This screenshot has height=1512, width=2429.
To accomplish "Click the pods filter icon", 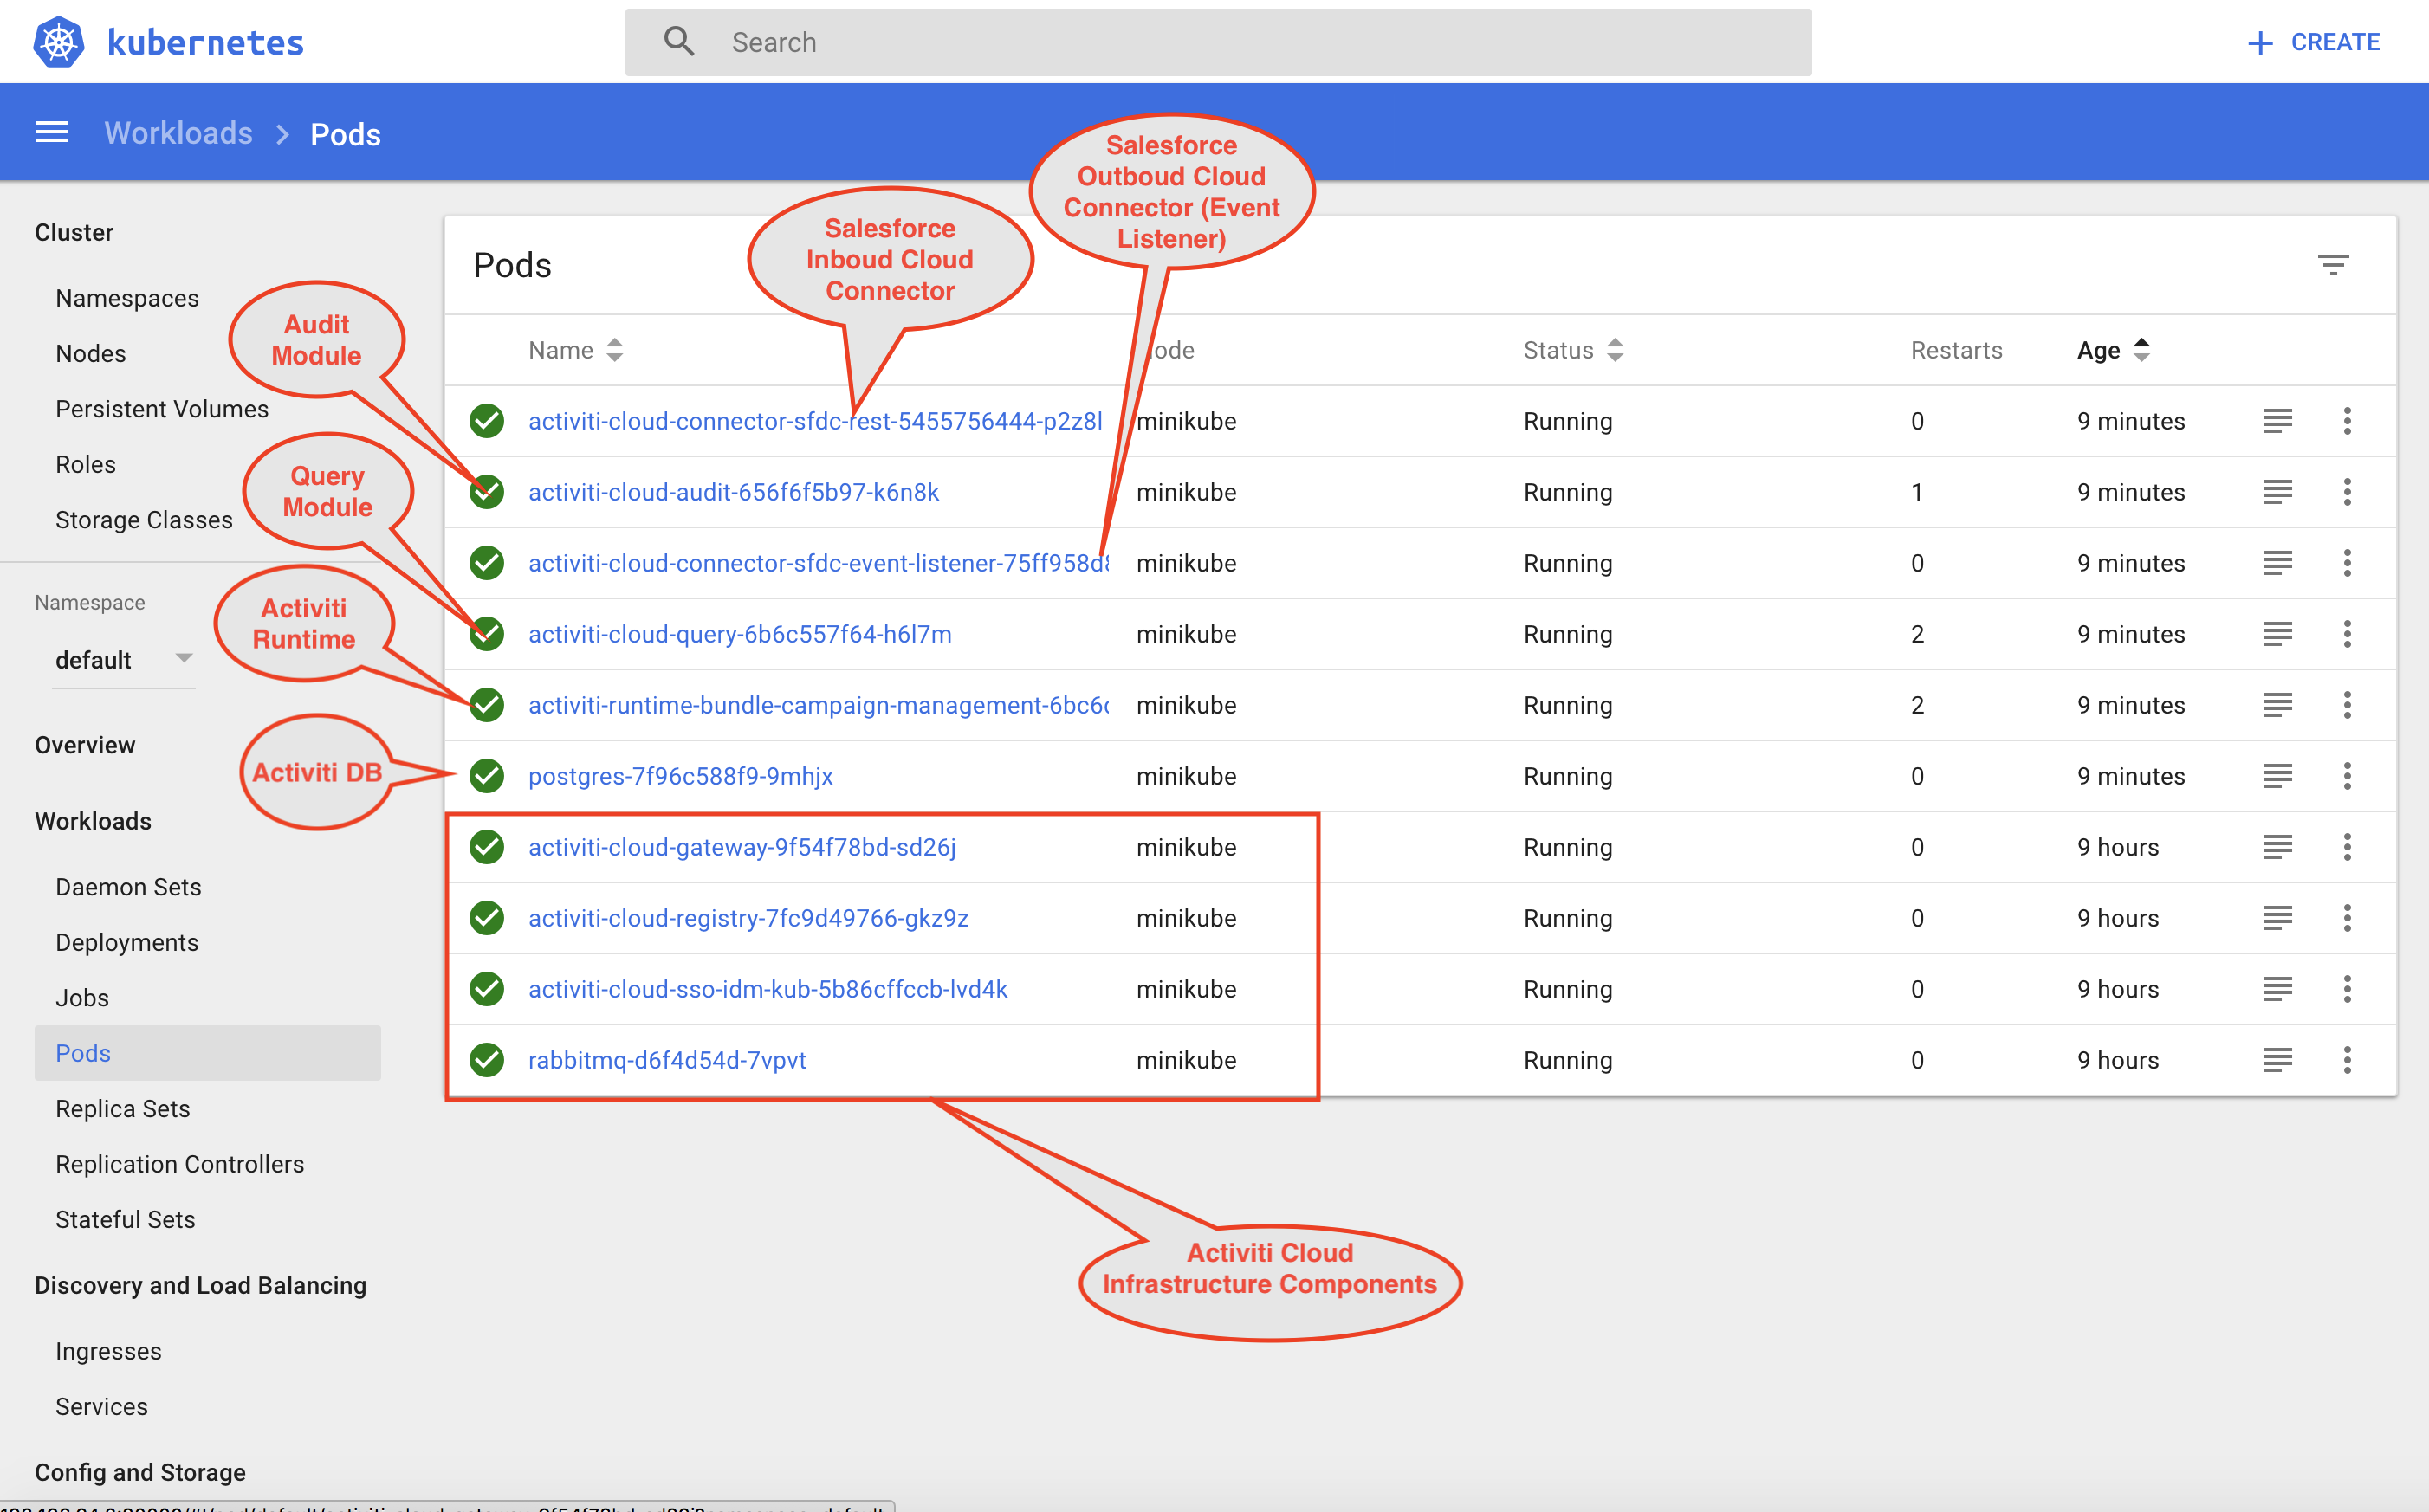I will coord(2332,265).
